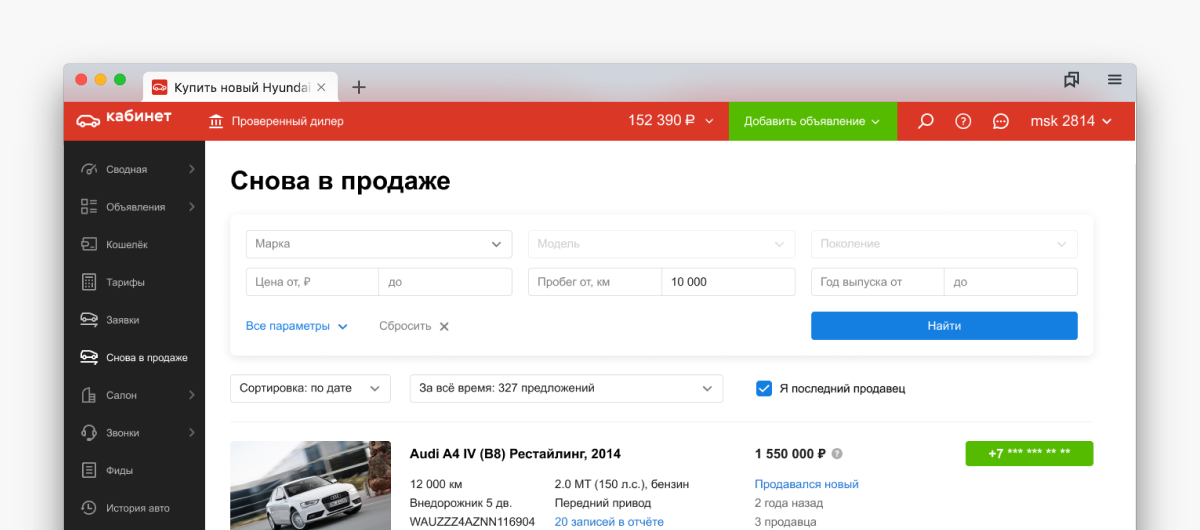Open Audi A4 IV (B8) listing title
The image size is (1200, 530).
(515, 453)
